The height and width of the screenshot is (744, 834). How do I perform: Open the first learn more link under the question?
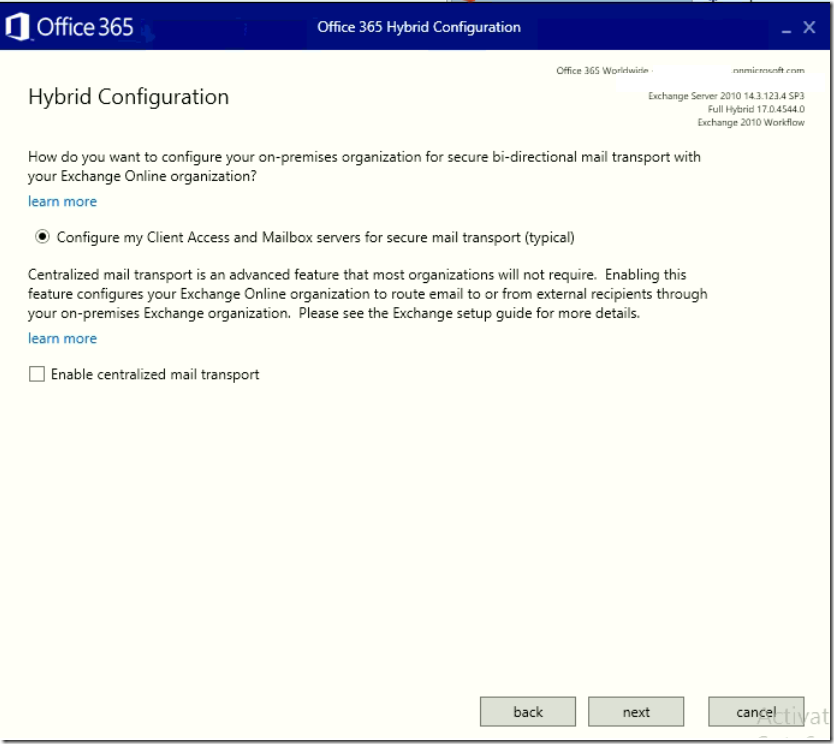[62, 202]
